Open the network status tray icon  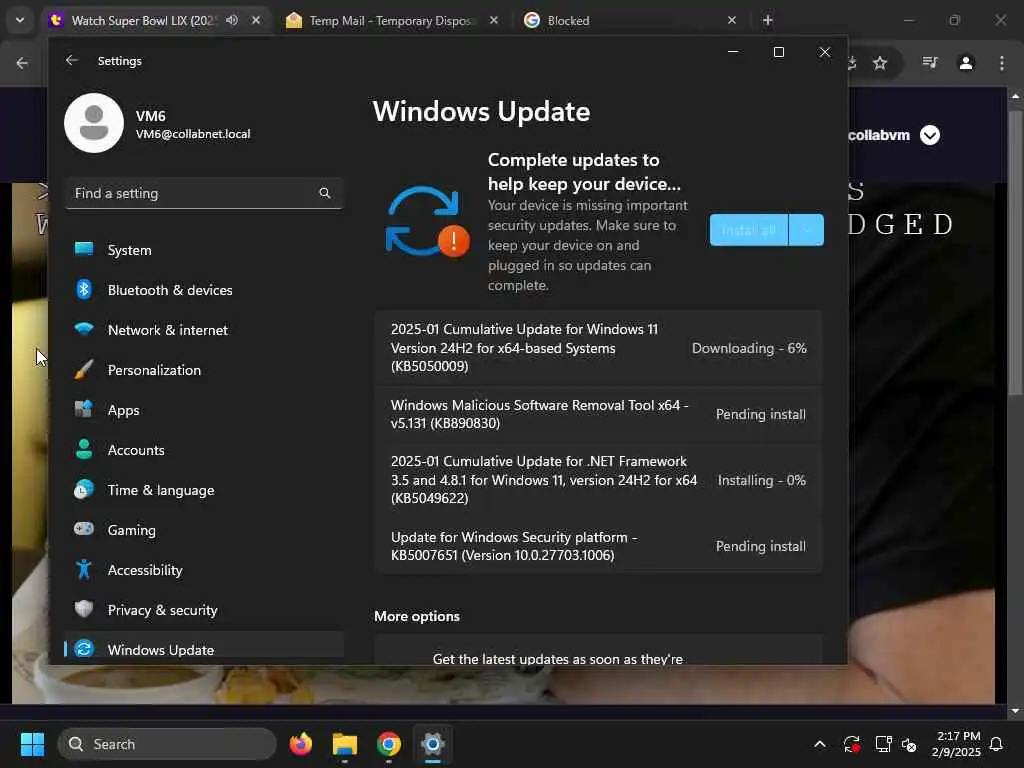(x=883, y=744)
